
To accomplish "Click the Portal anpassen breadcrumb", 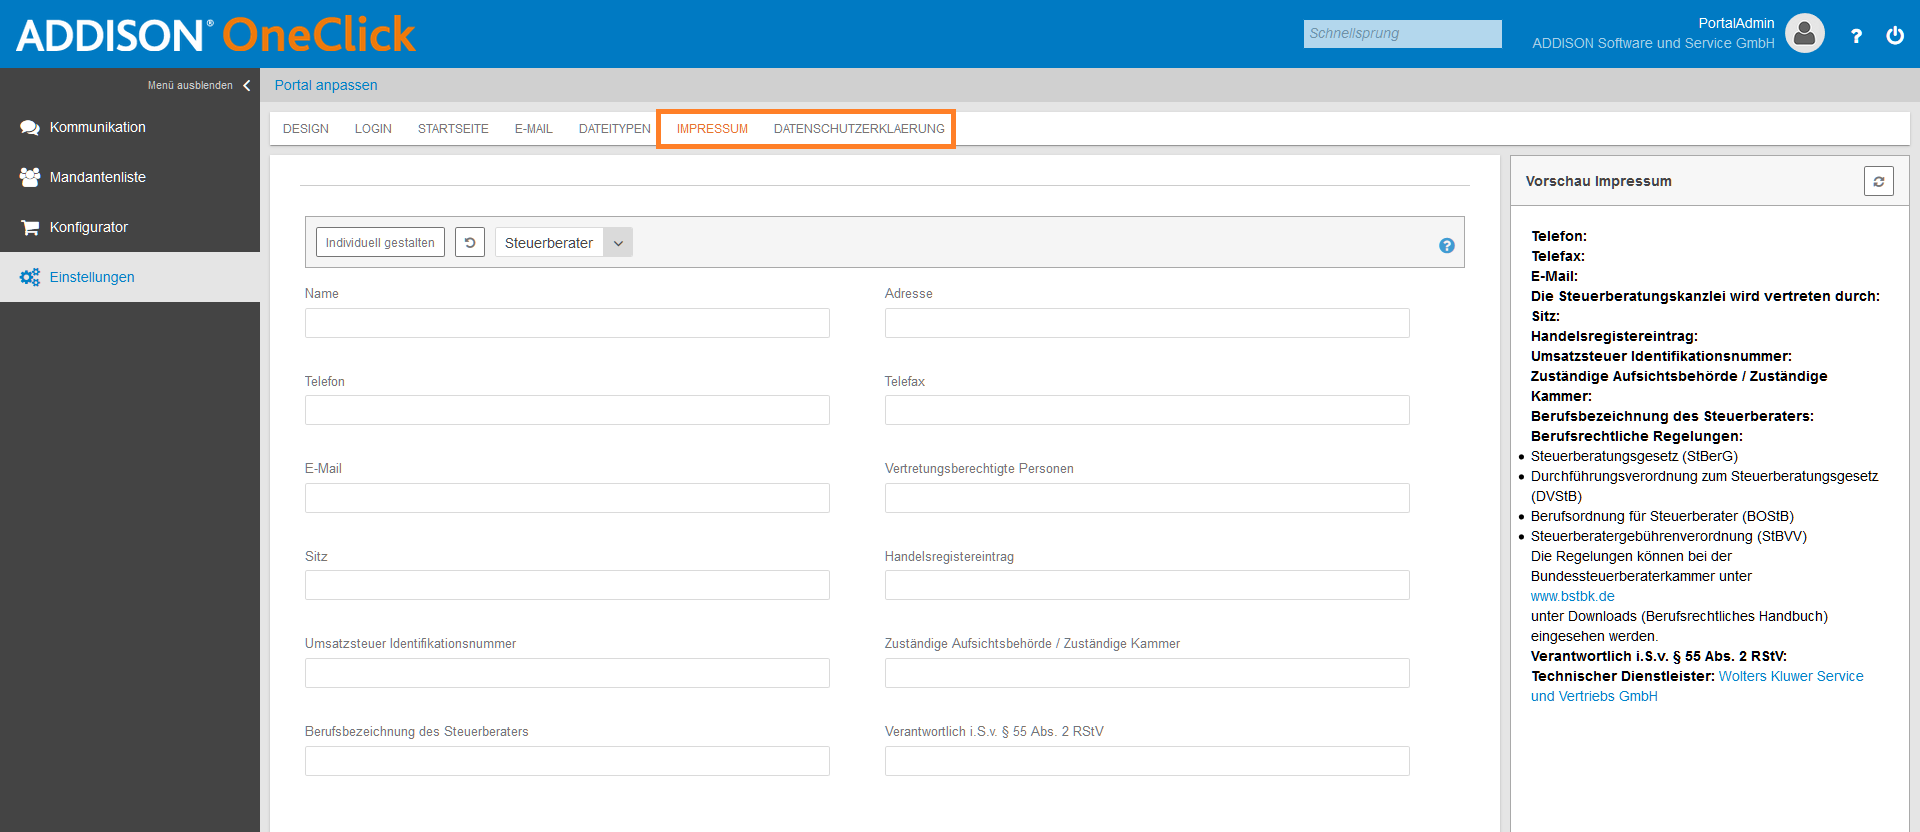I will click(326, 85).
